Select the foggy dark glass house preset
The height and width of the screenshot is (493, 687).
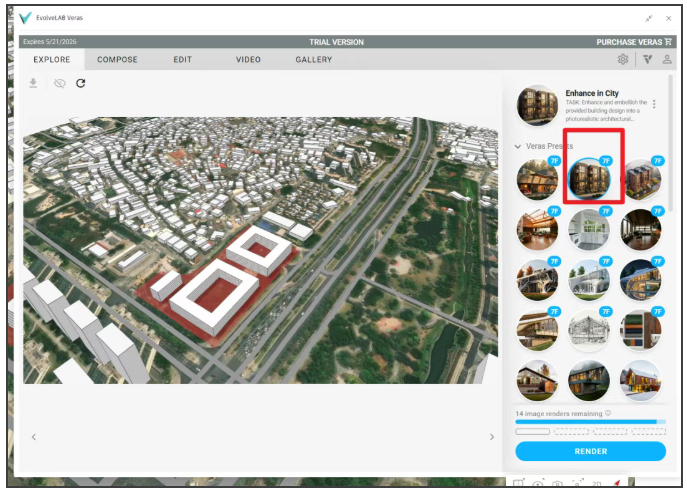(x=589, y=380)
